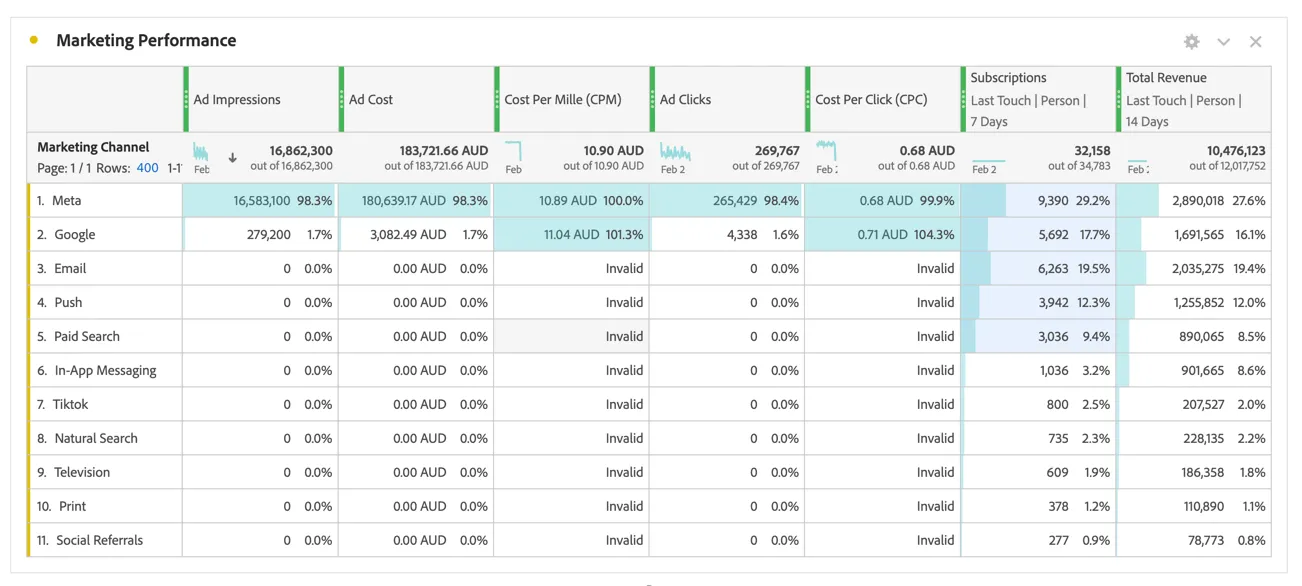Click the Subscriptions sparkline trend line
The image size is (1302, 586).
tap(988, 160)
